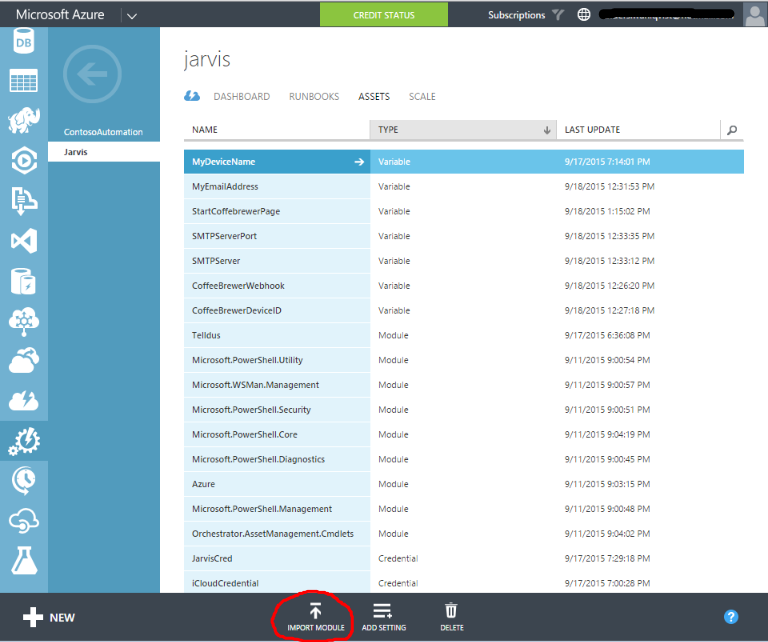Screen dimensions: 768x642
Task: Open the Cache cylinder sidebar icon
Action: [24, 281]
